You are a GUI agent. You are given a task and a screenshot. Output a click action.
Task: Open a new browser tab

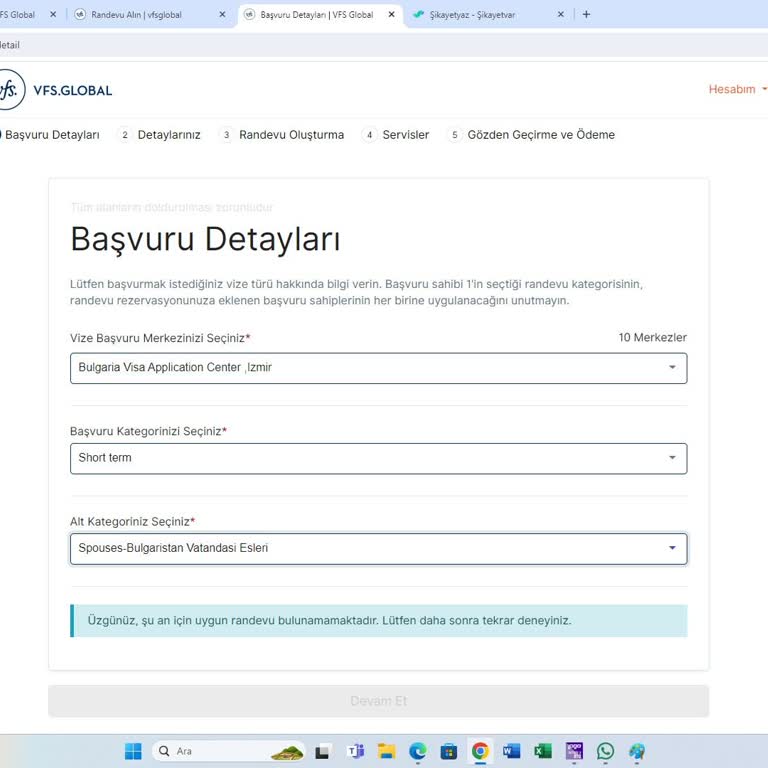tap(586, 14)
